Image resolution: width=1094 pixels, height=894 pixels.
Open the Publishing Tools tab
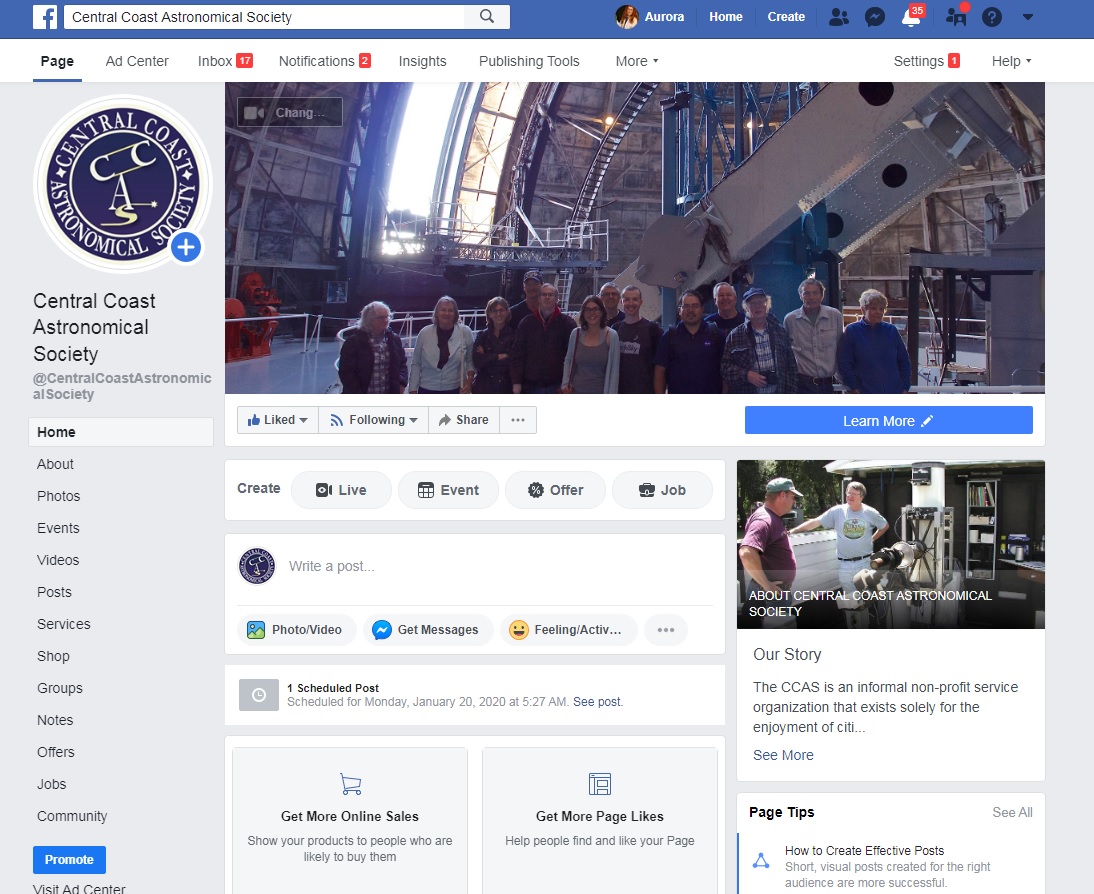click(x=529, y=61)
